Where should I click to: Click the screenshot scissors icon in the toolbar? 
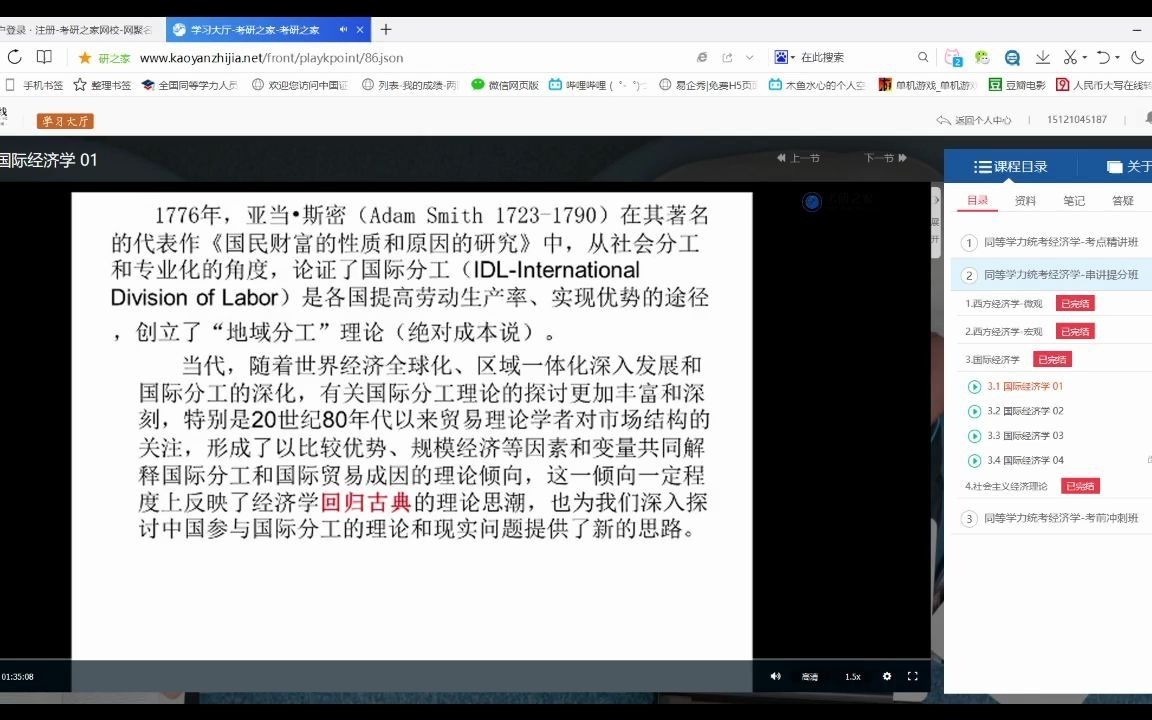pyautogui.click(x=1069, y=57)
